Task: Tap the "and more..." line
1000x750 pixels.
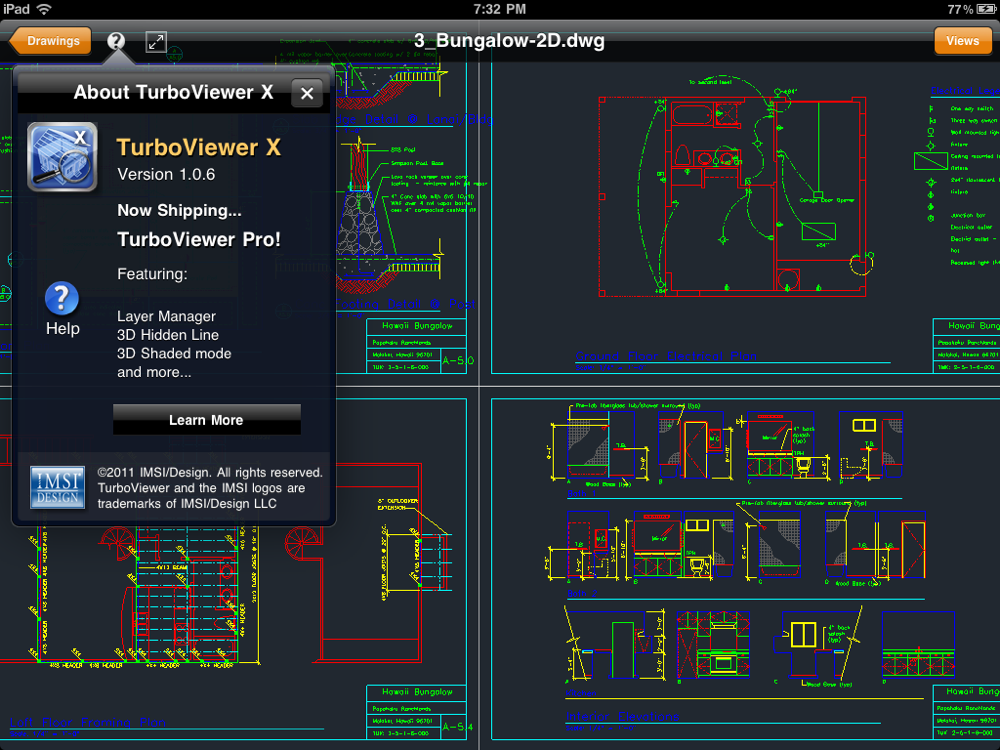Action: (154, 372)
